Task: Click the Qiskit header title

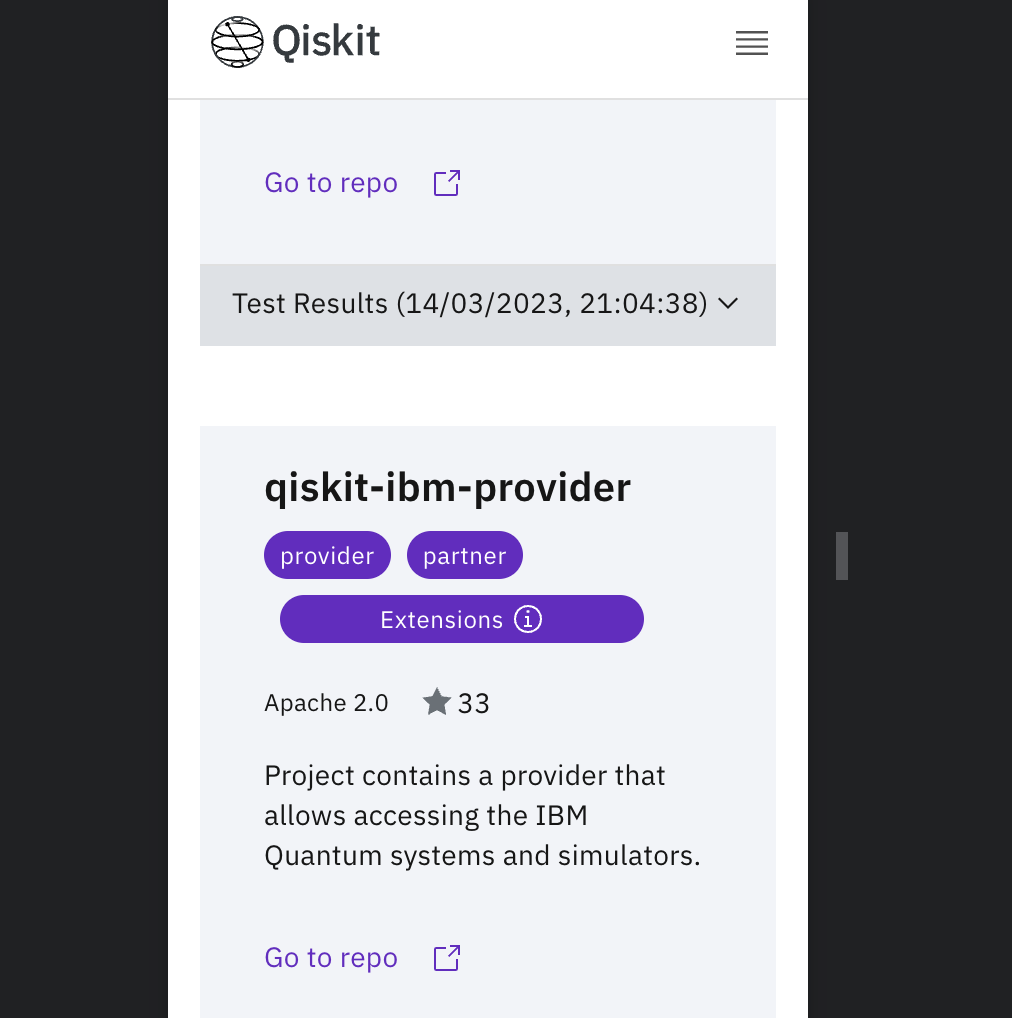Action: coord(325,42)
